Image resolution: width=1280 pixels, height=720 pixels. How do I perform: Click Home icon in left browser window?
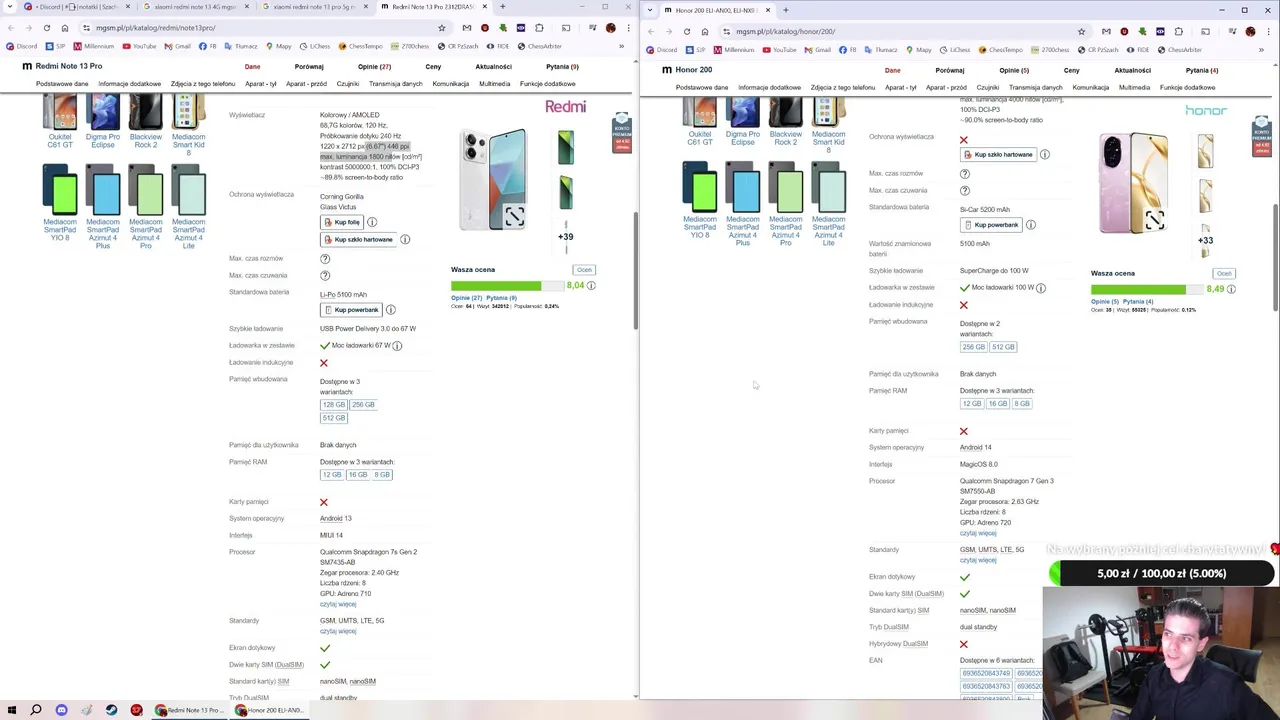[x=65, y=28]
